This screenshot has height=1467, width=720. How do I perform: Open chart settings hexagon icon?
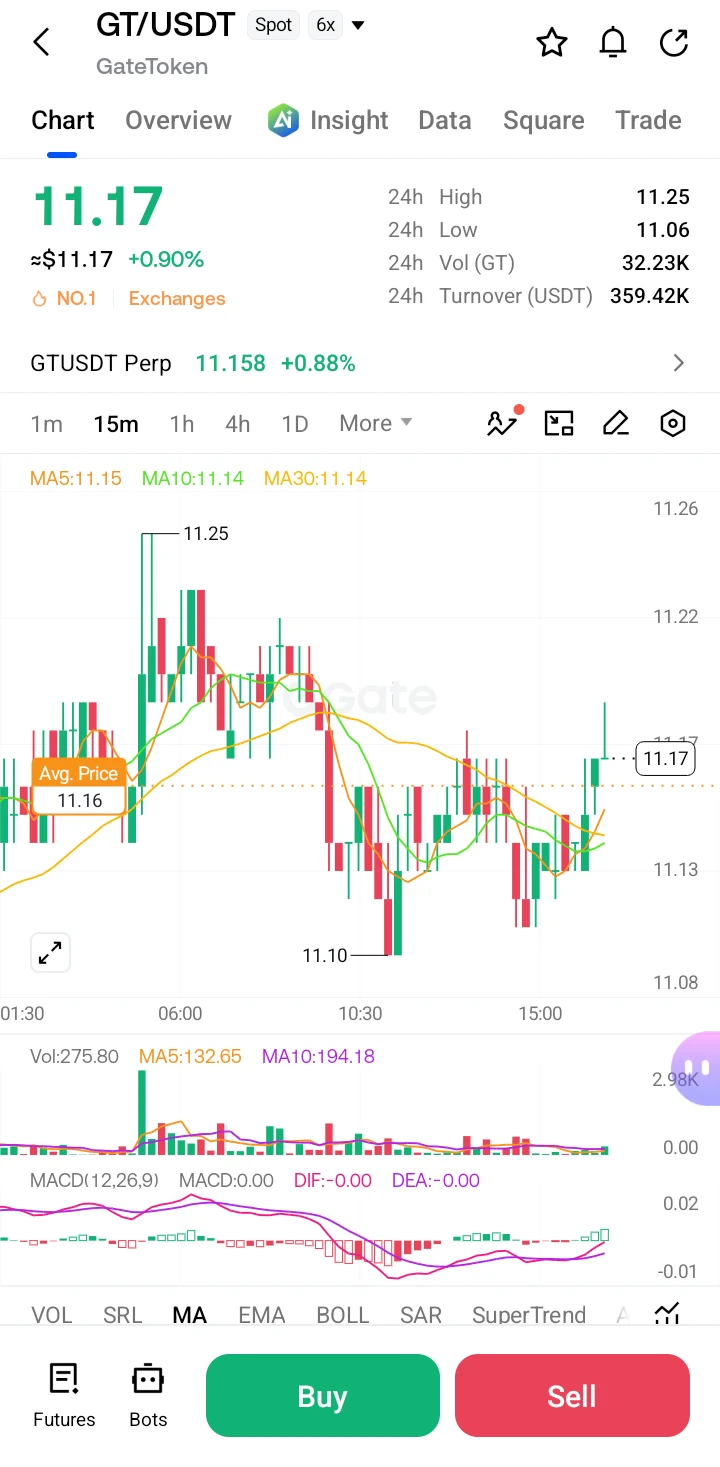click(x=673, y=423)
